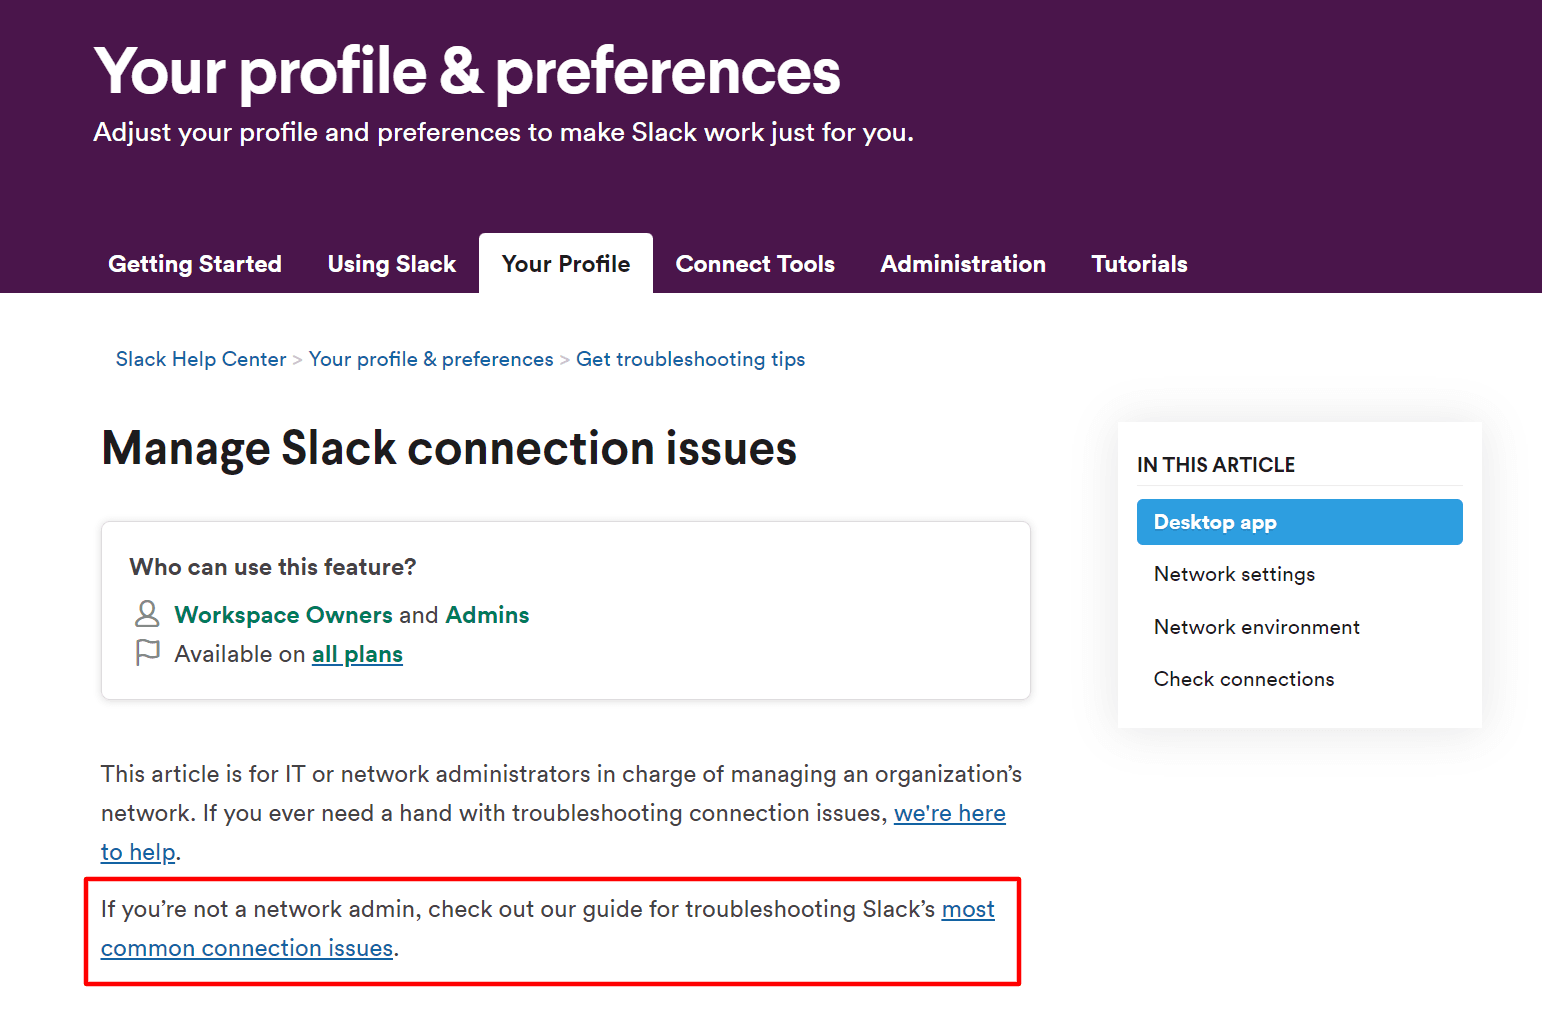
Task: Switch to the Using Slack tab
Action: coord(392,264)
